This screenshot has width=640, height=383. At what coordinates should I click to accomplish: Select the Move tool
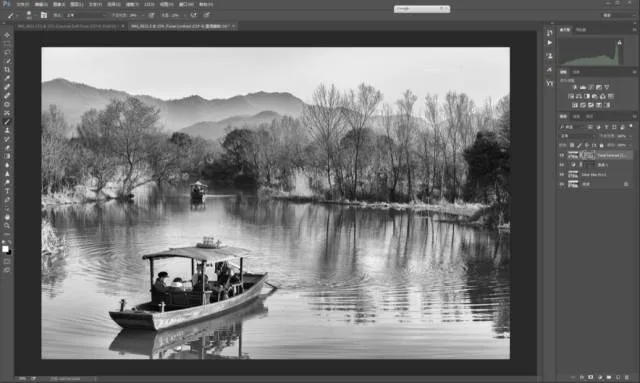[7, 35]
